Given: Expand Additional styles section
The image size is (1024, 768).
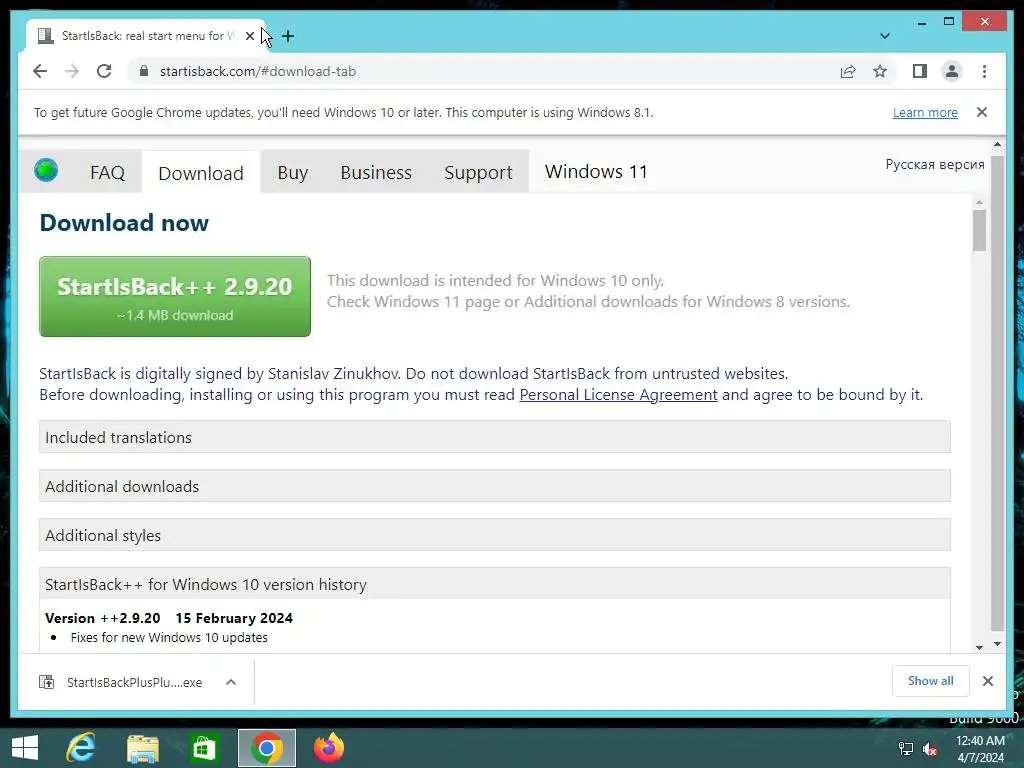Looking at the screenshot, I should 494,535.
